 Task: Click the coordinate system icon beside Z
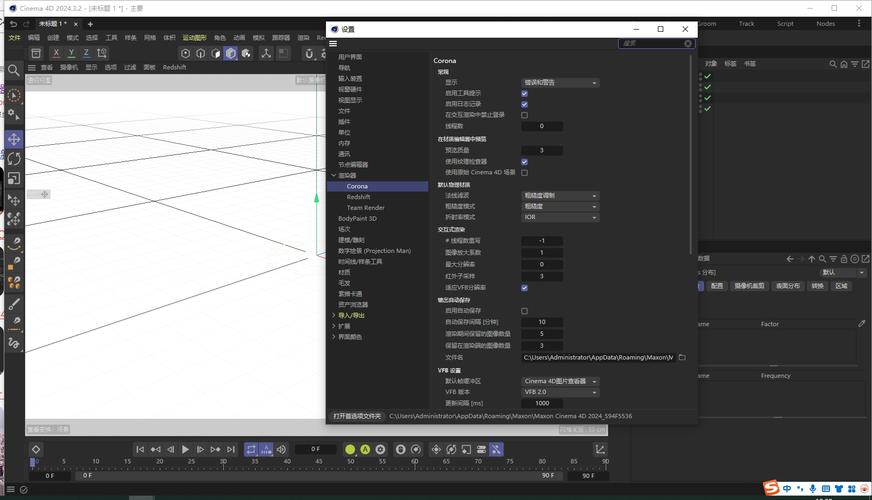[102, 53]
